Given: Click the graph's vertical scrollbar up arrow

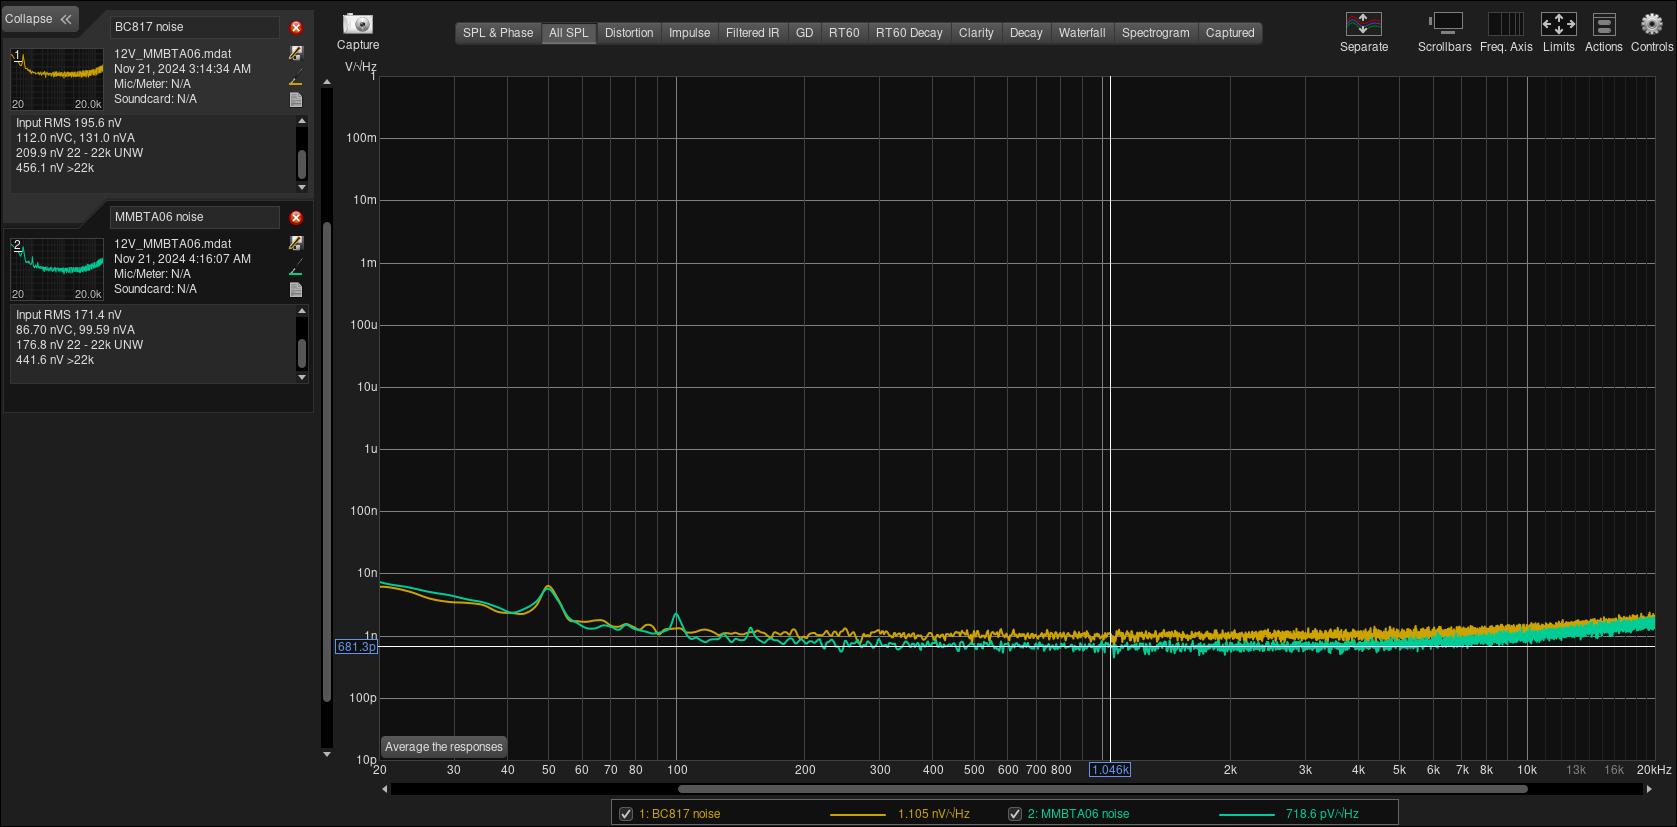Looking at the screenshot, I should point(326,81).
